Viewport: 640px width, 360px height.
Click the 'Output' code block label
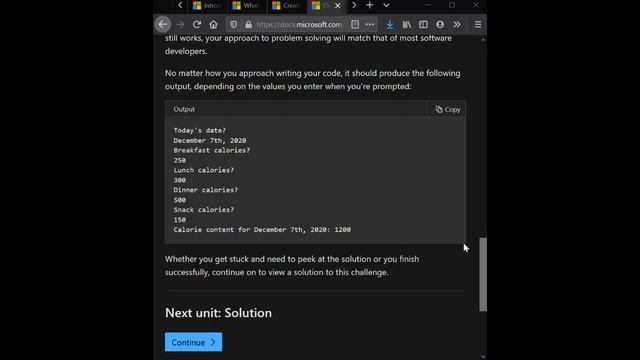pos(184,109)
